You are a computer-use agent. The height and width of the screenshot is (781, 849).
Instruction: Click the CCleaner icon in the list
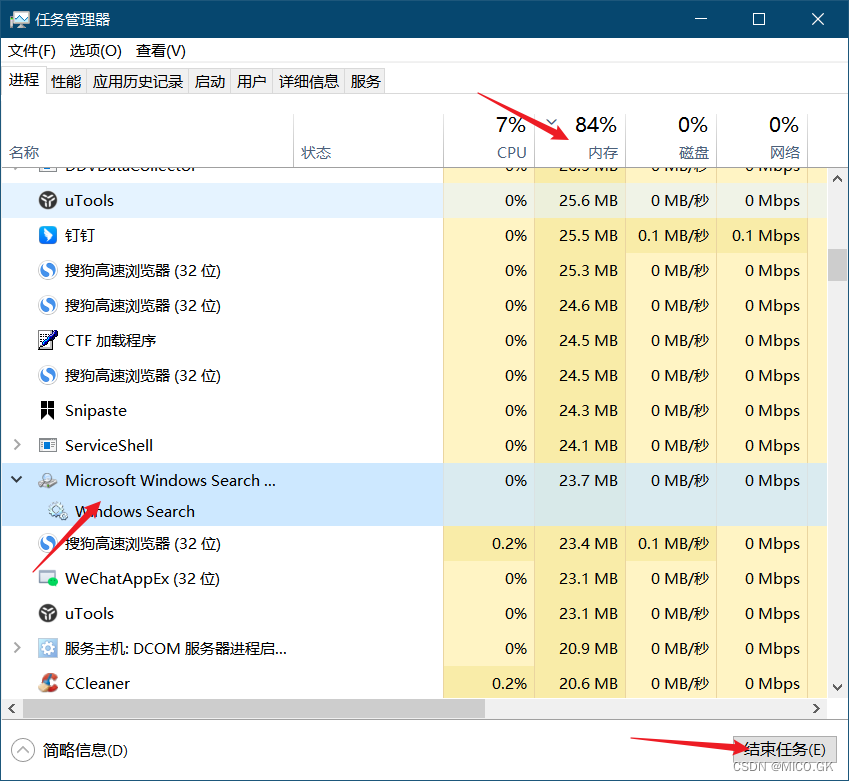pyautogui.click(x=47, y=683)
